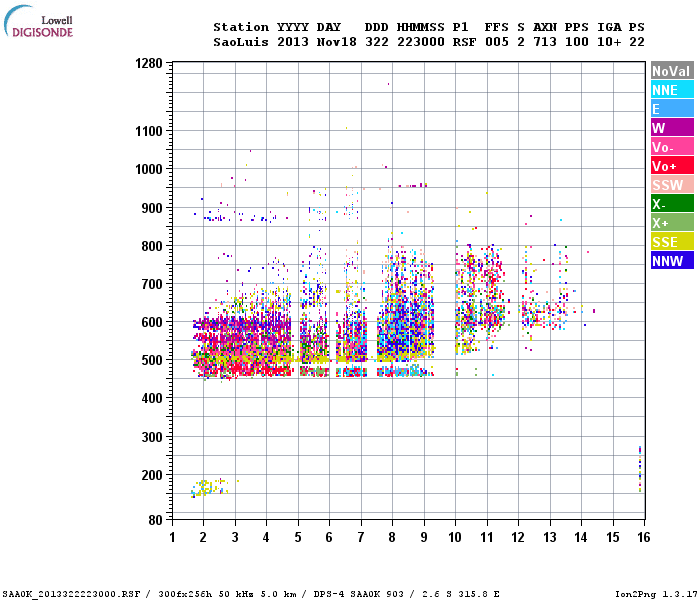Select the Vo- legend swatch
The image size is (700, 600).
(x=672, y=146)
